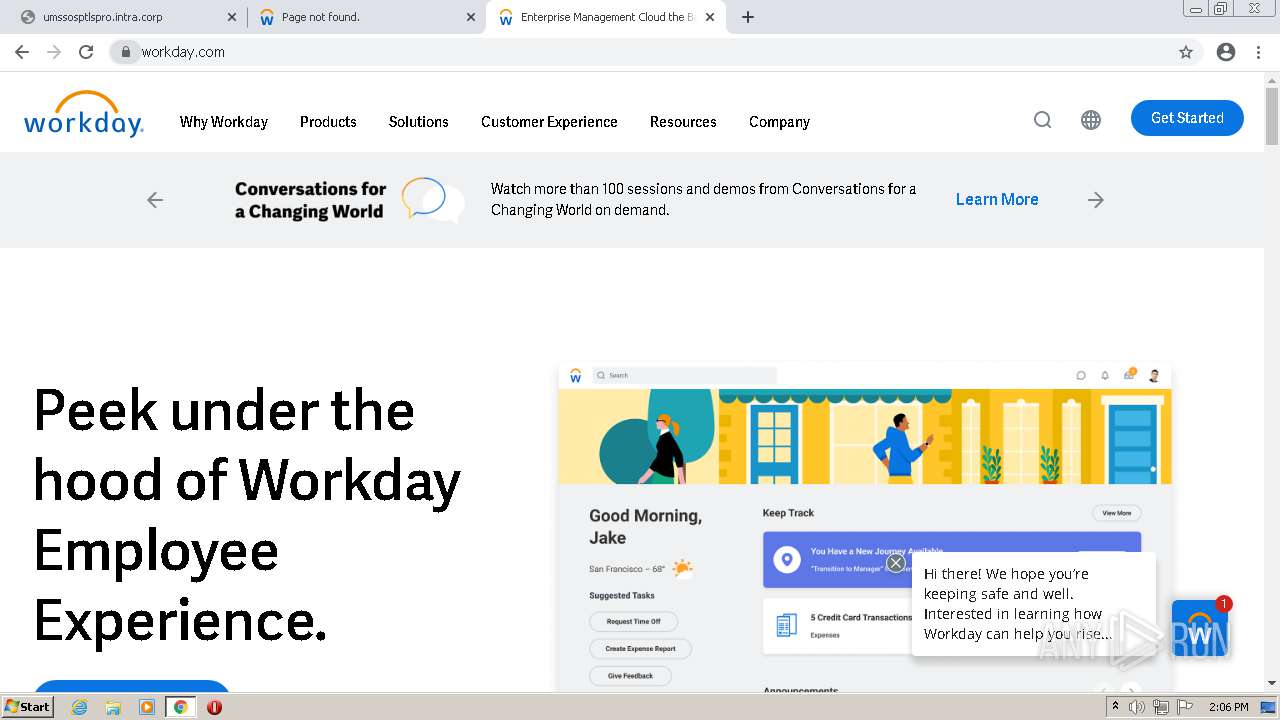Screen dimensions: 1280x720
Task: Click the taskbar clock showing 2:06 PM
Action: tap(1228, 707)
